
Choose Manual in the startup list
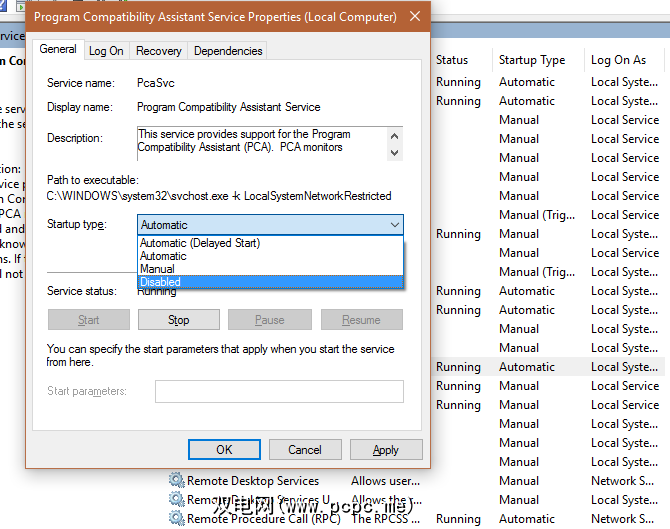(270, 269)
